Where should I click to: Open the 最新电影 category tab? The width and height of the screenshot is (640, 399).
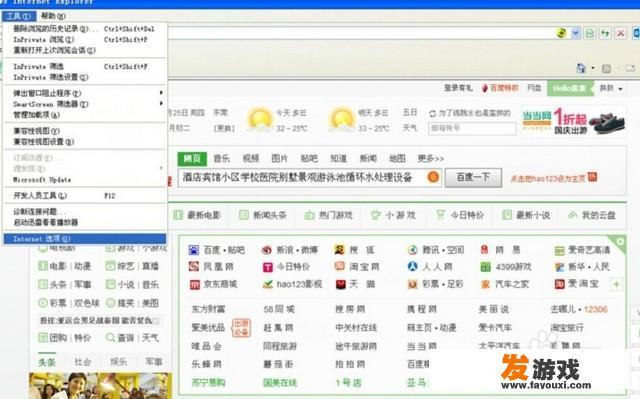pyautogui.click(x=198, y=215)
